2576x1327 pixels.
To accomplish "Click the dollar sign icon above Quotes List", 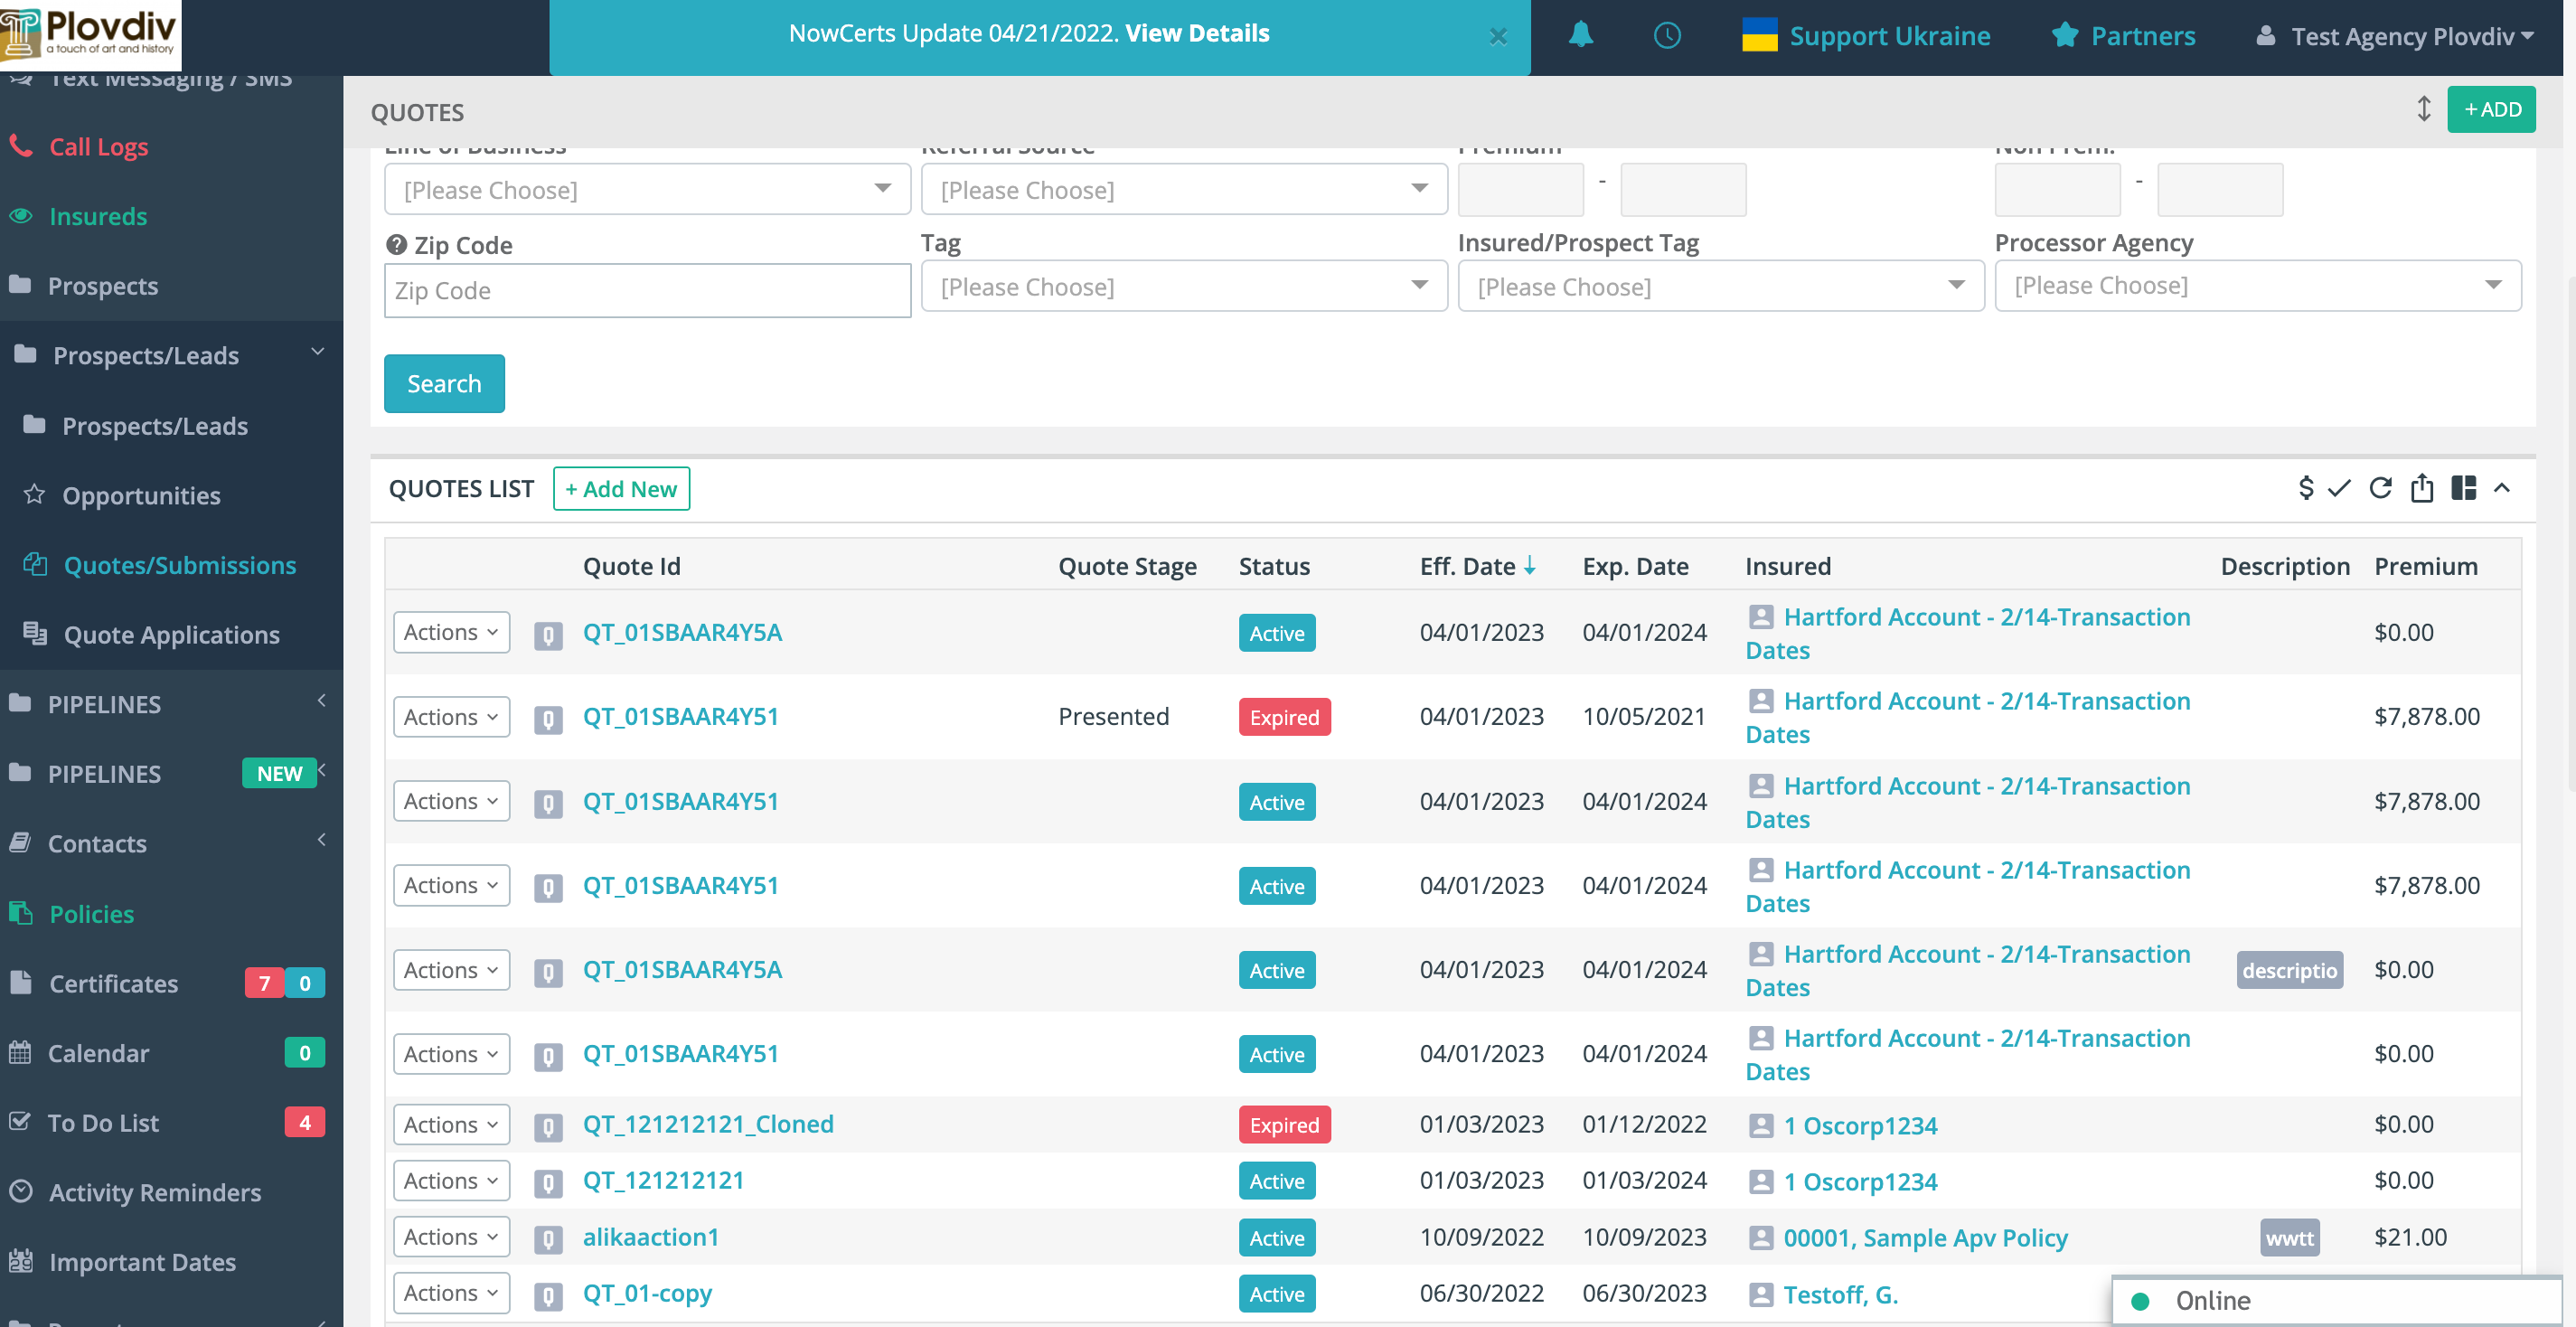I will (x=2305, y=489).
